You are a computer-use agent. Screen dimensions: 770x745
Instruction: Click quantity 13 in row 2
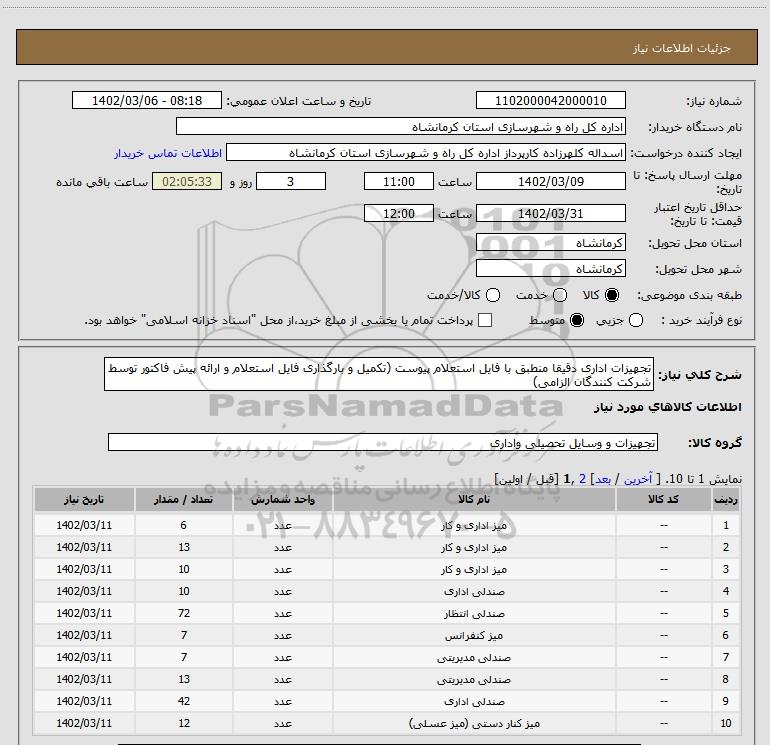[x=184, y=547]
